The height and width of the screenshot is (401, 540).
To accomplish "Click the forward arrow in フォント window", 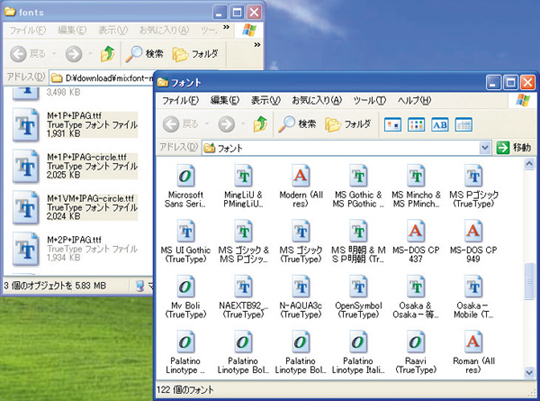I will (x=227, y=124).
